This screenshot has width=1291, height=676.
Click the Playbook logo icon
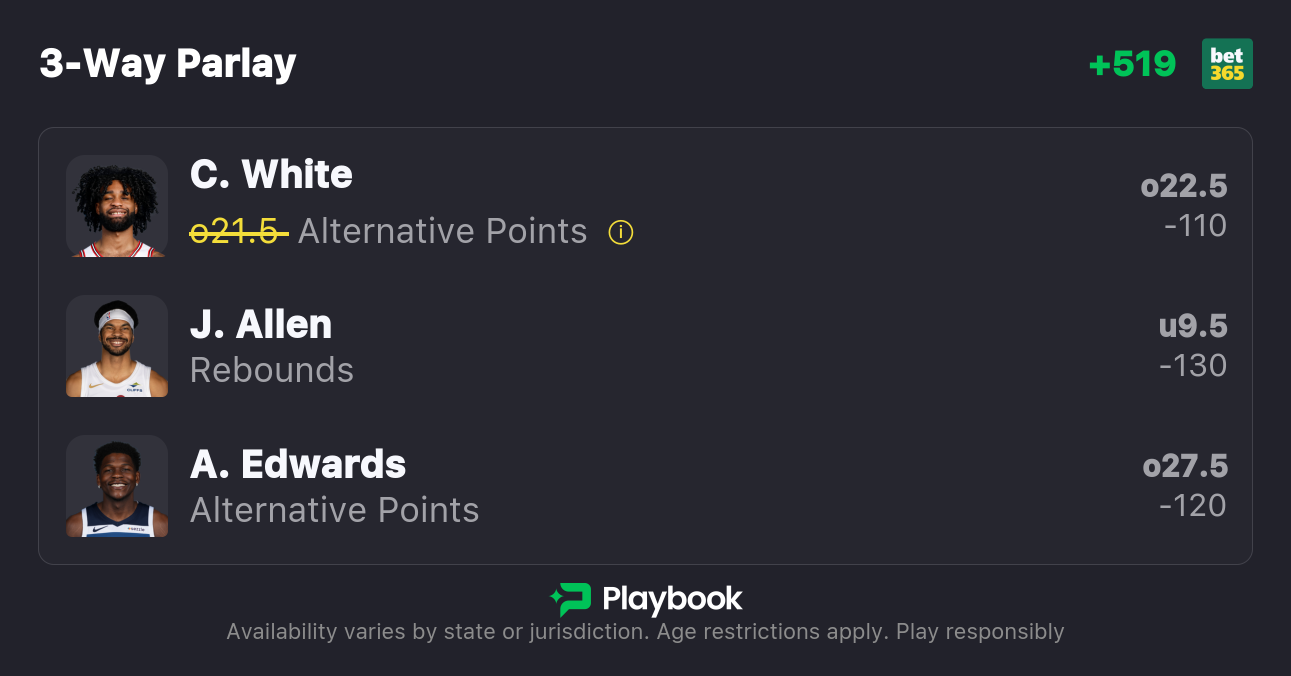(571, 599)
